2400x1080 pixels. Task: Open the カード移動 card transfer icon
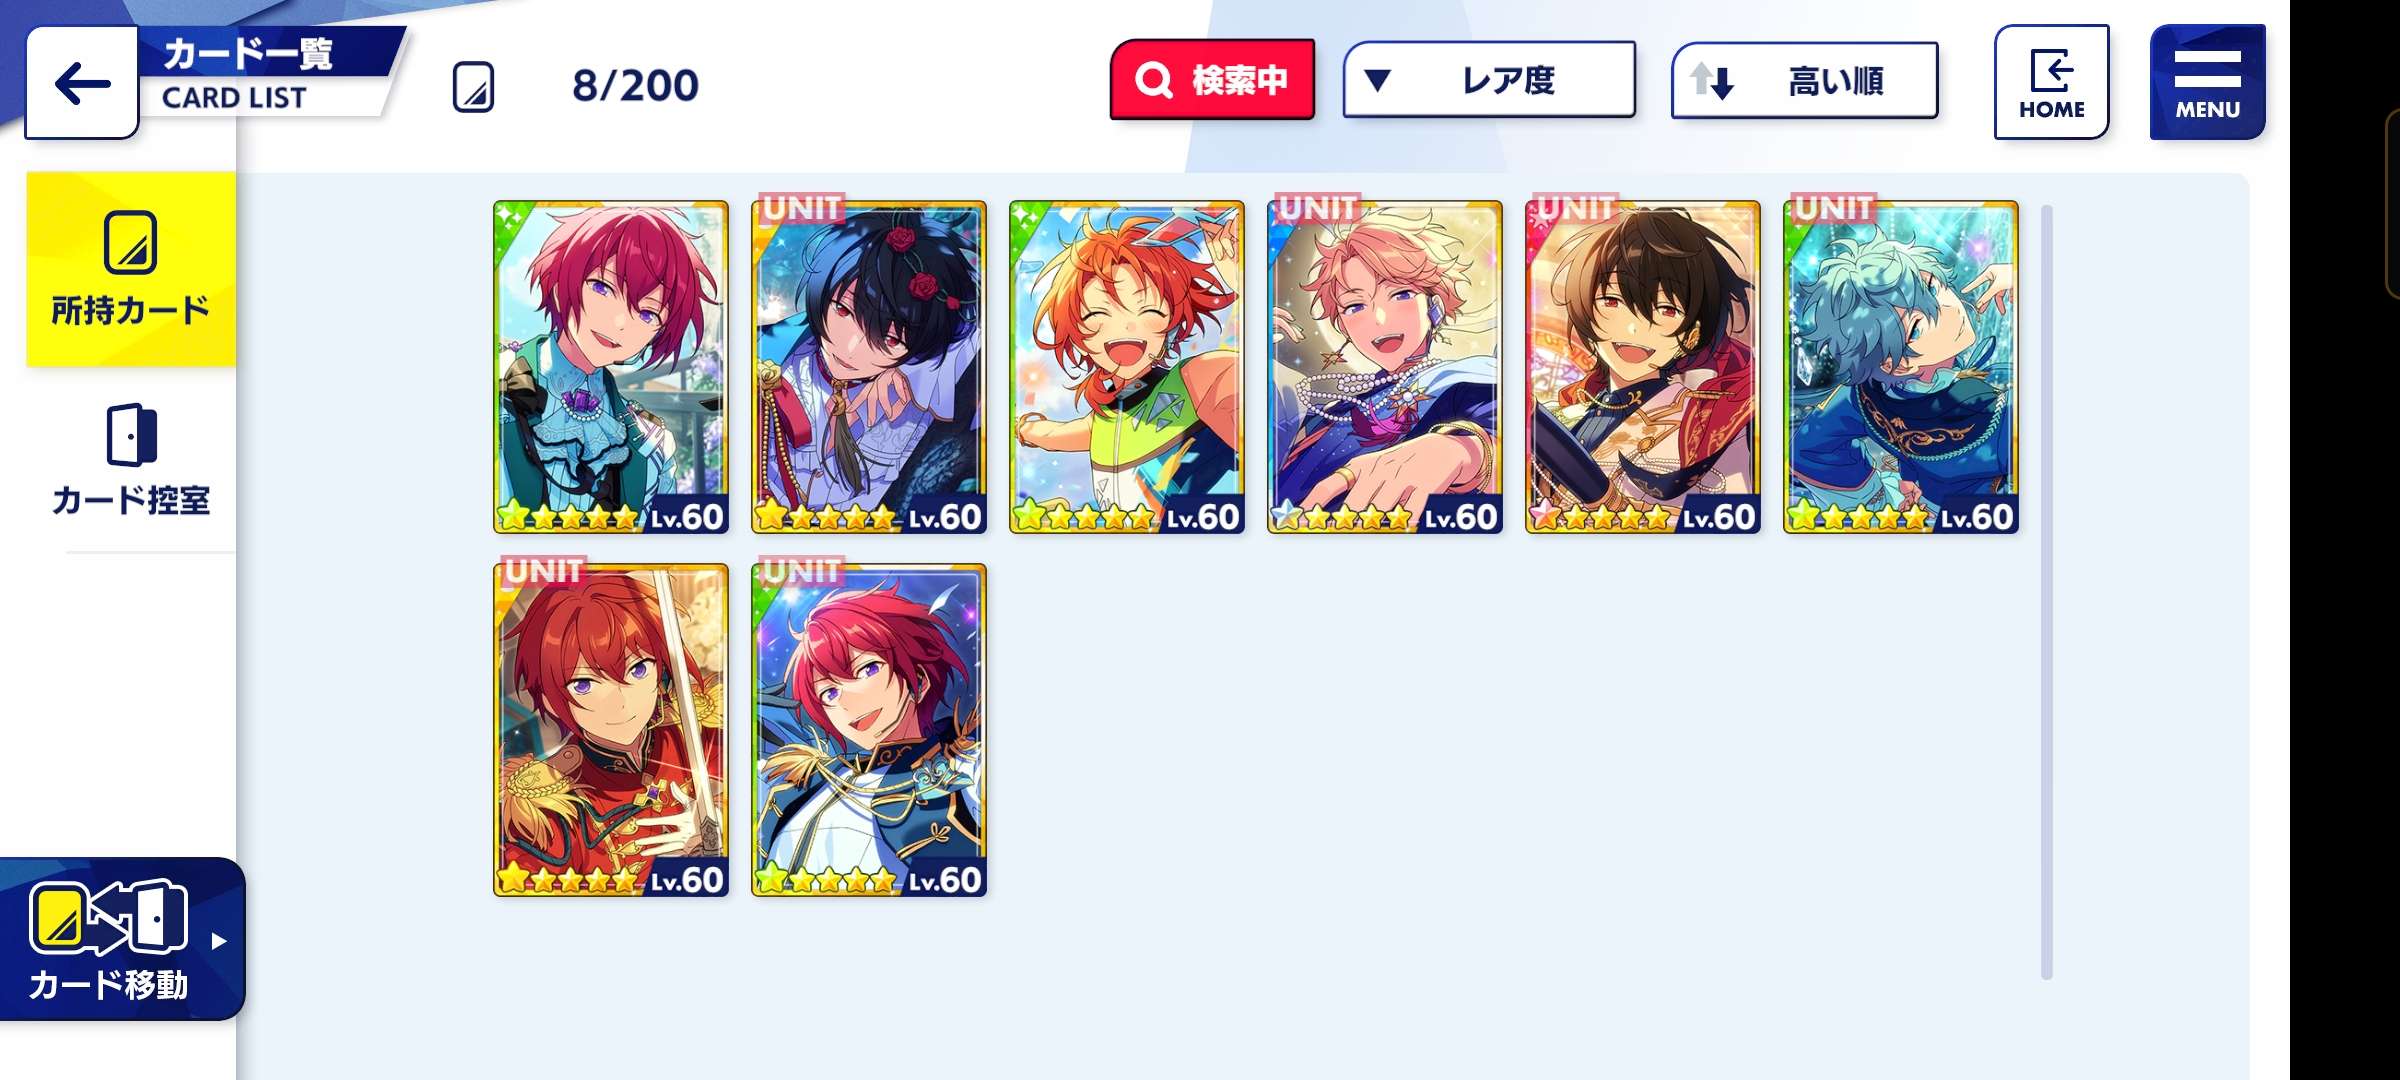(x=108, y=916)
